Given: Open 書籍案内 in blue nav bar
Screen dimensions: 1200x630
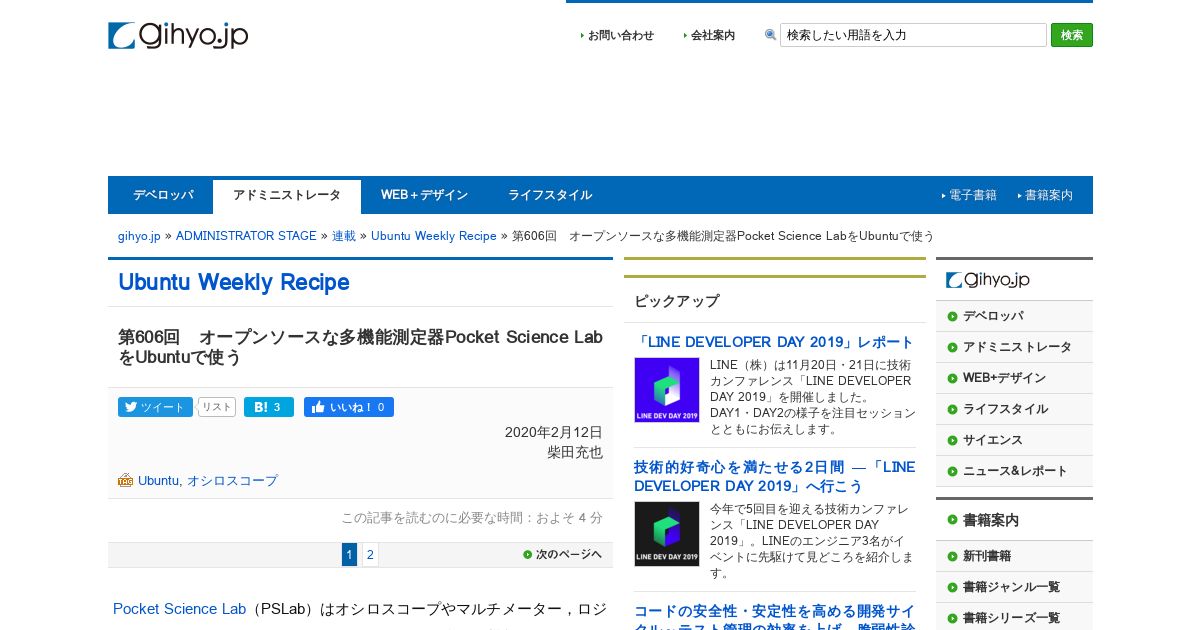Looking at the screenshot, I should [1049, 195].
